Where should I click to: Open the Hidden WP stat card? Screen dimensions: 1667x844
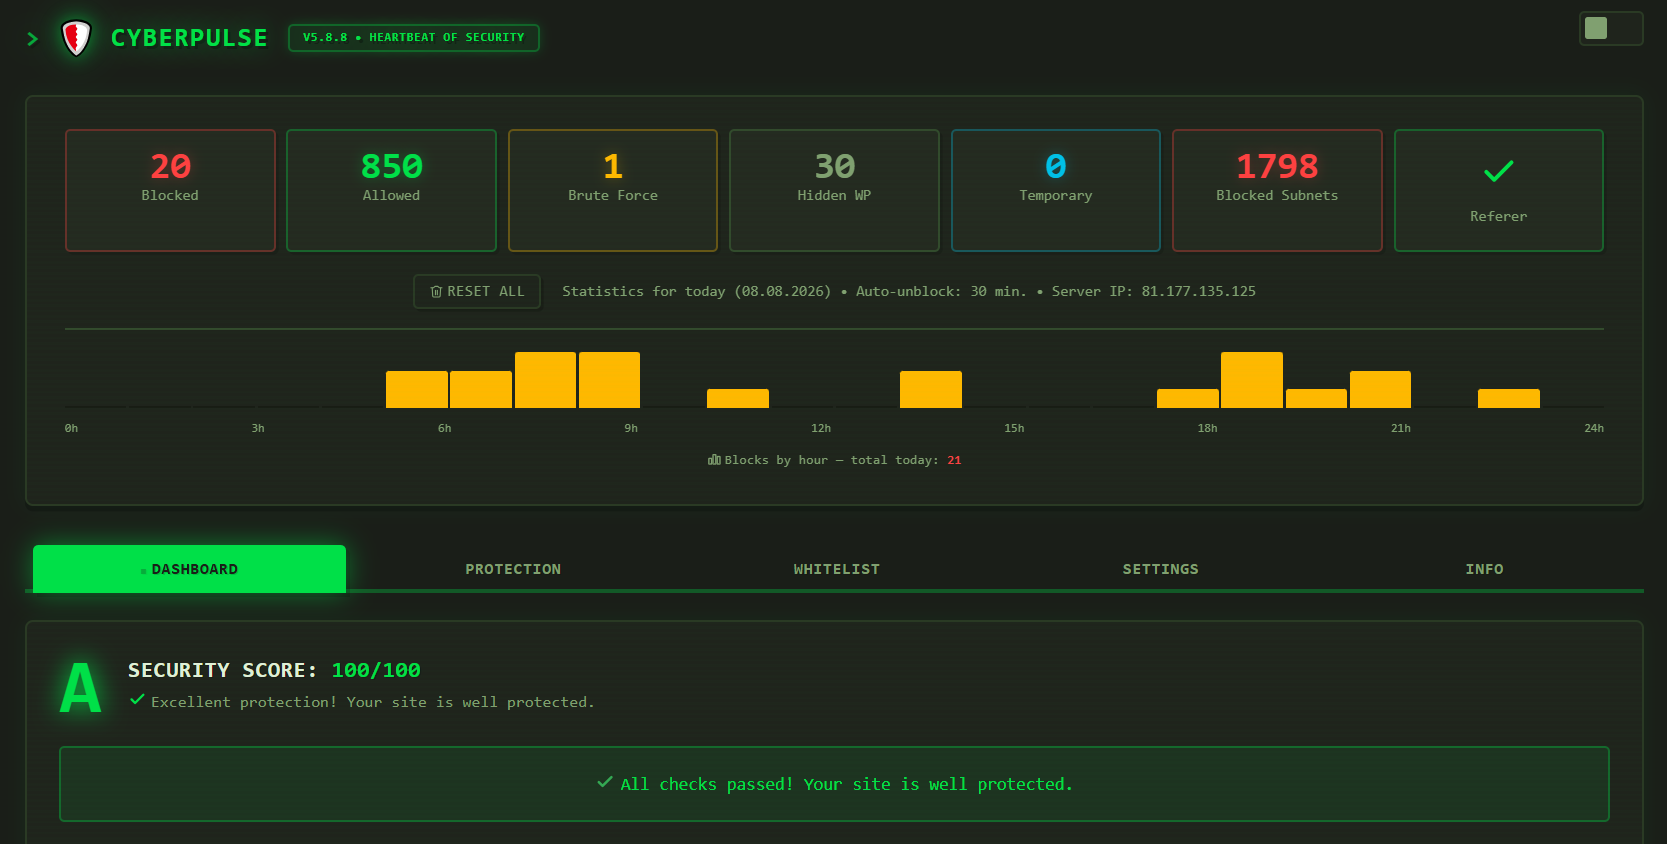click(x=834, y=190)
